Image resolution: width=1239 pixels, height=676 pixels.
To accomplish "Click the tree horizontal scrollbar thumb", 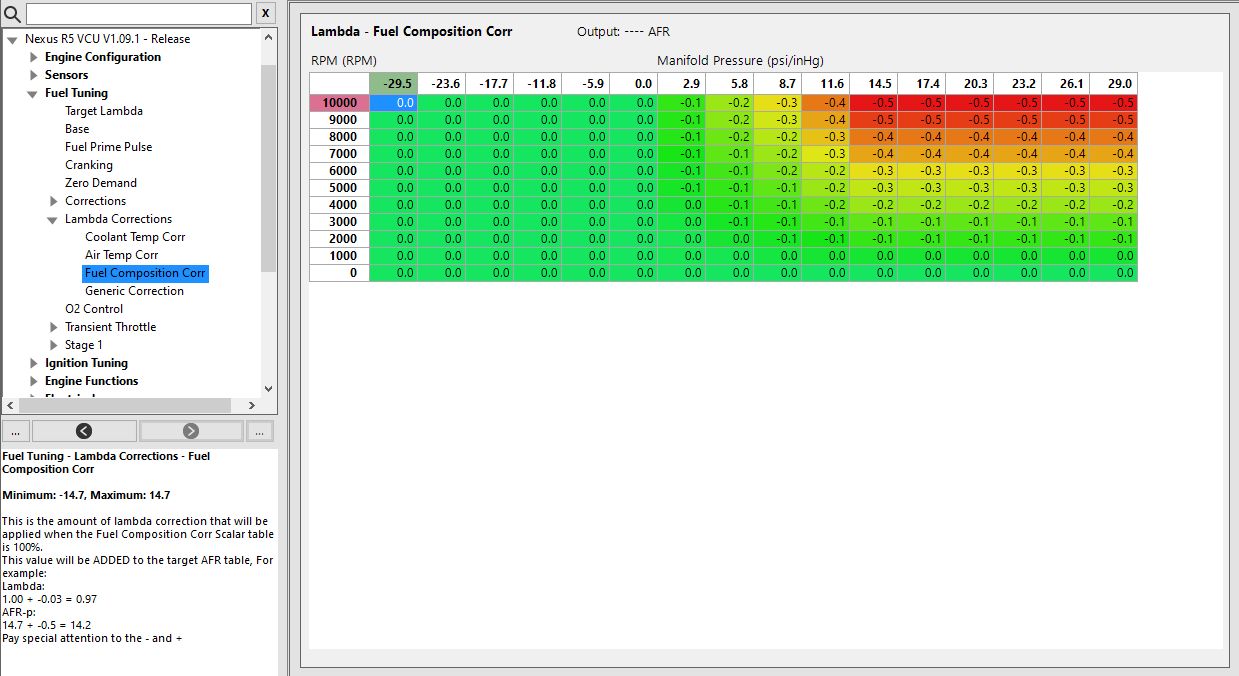I will 126,405.
